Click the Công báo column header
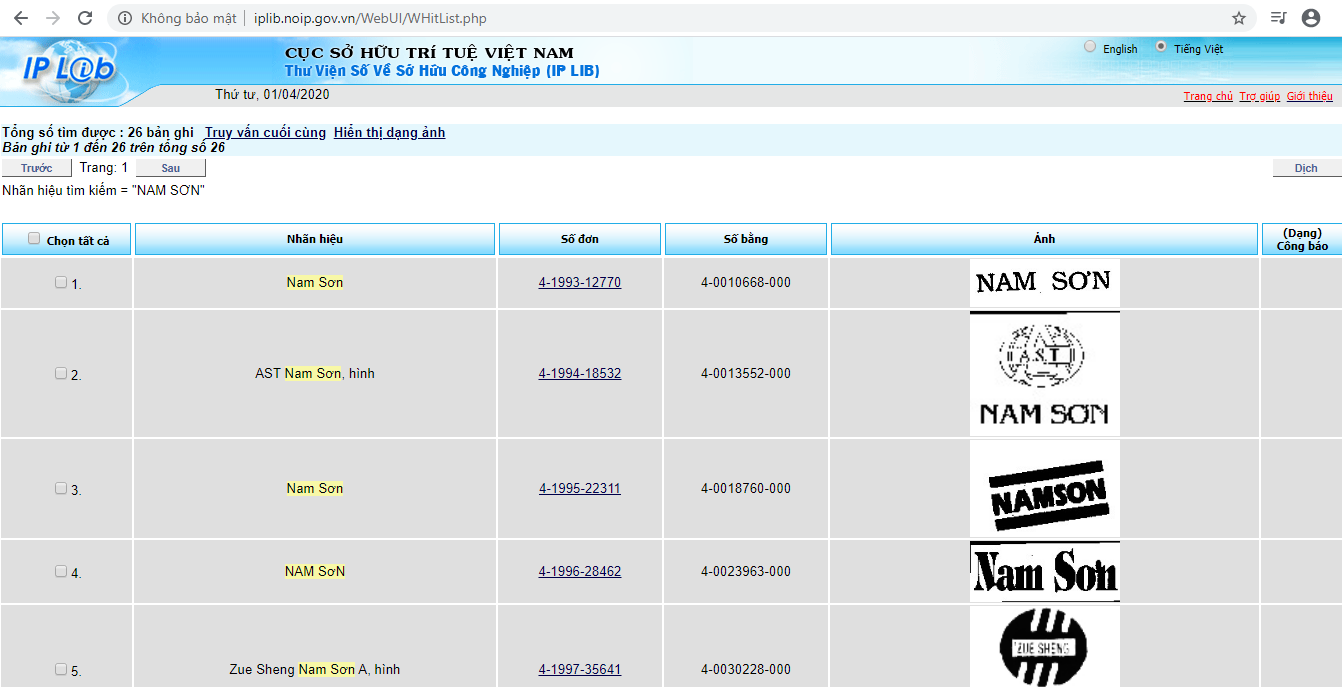 pyautogui.click(x=1302, y=239)
